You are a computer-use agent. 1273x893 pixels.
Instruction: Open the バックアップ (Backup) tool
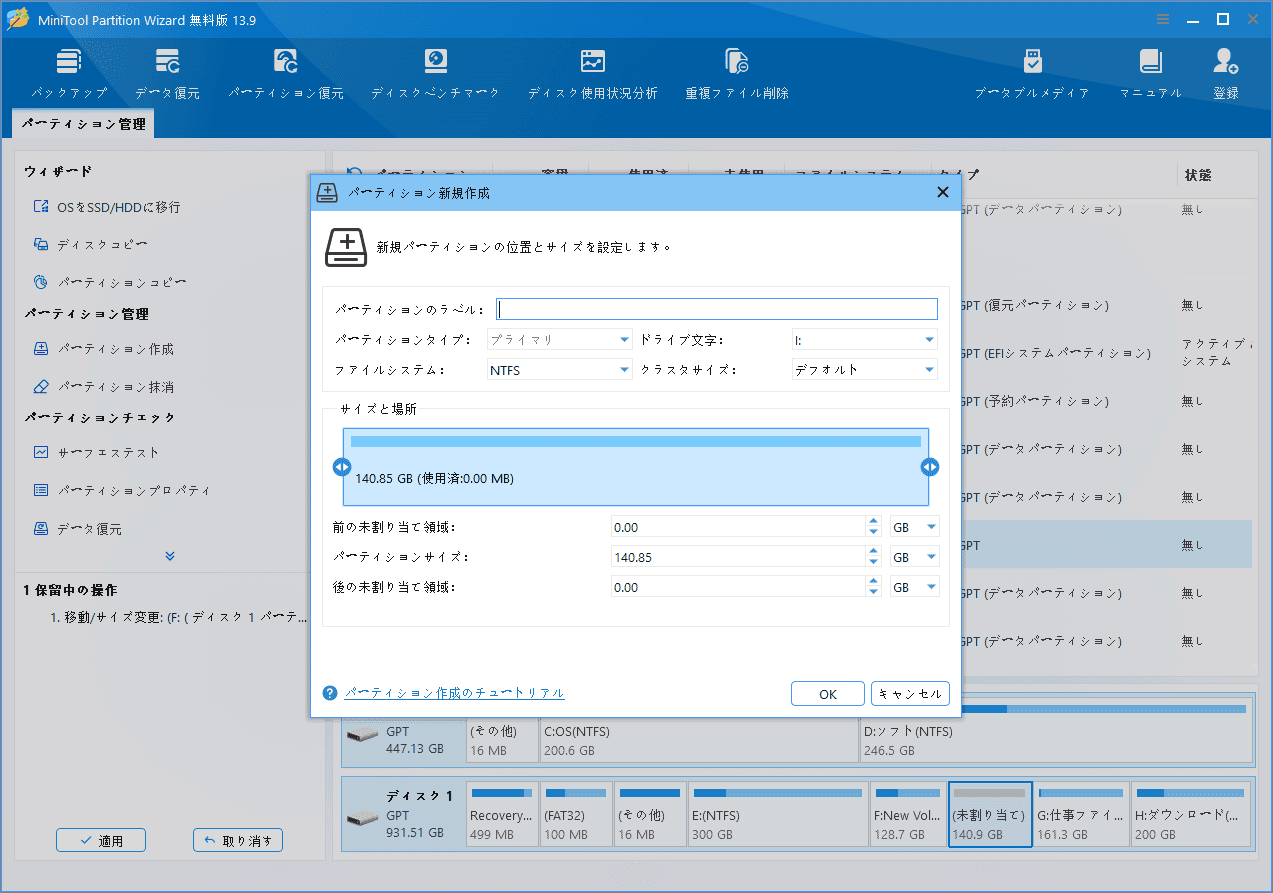pyautogui.click(x=69, y=73)
